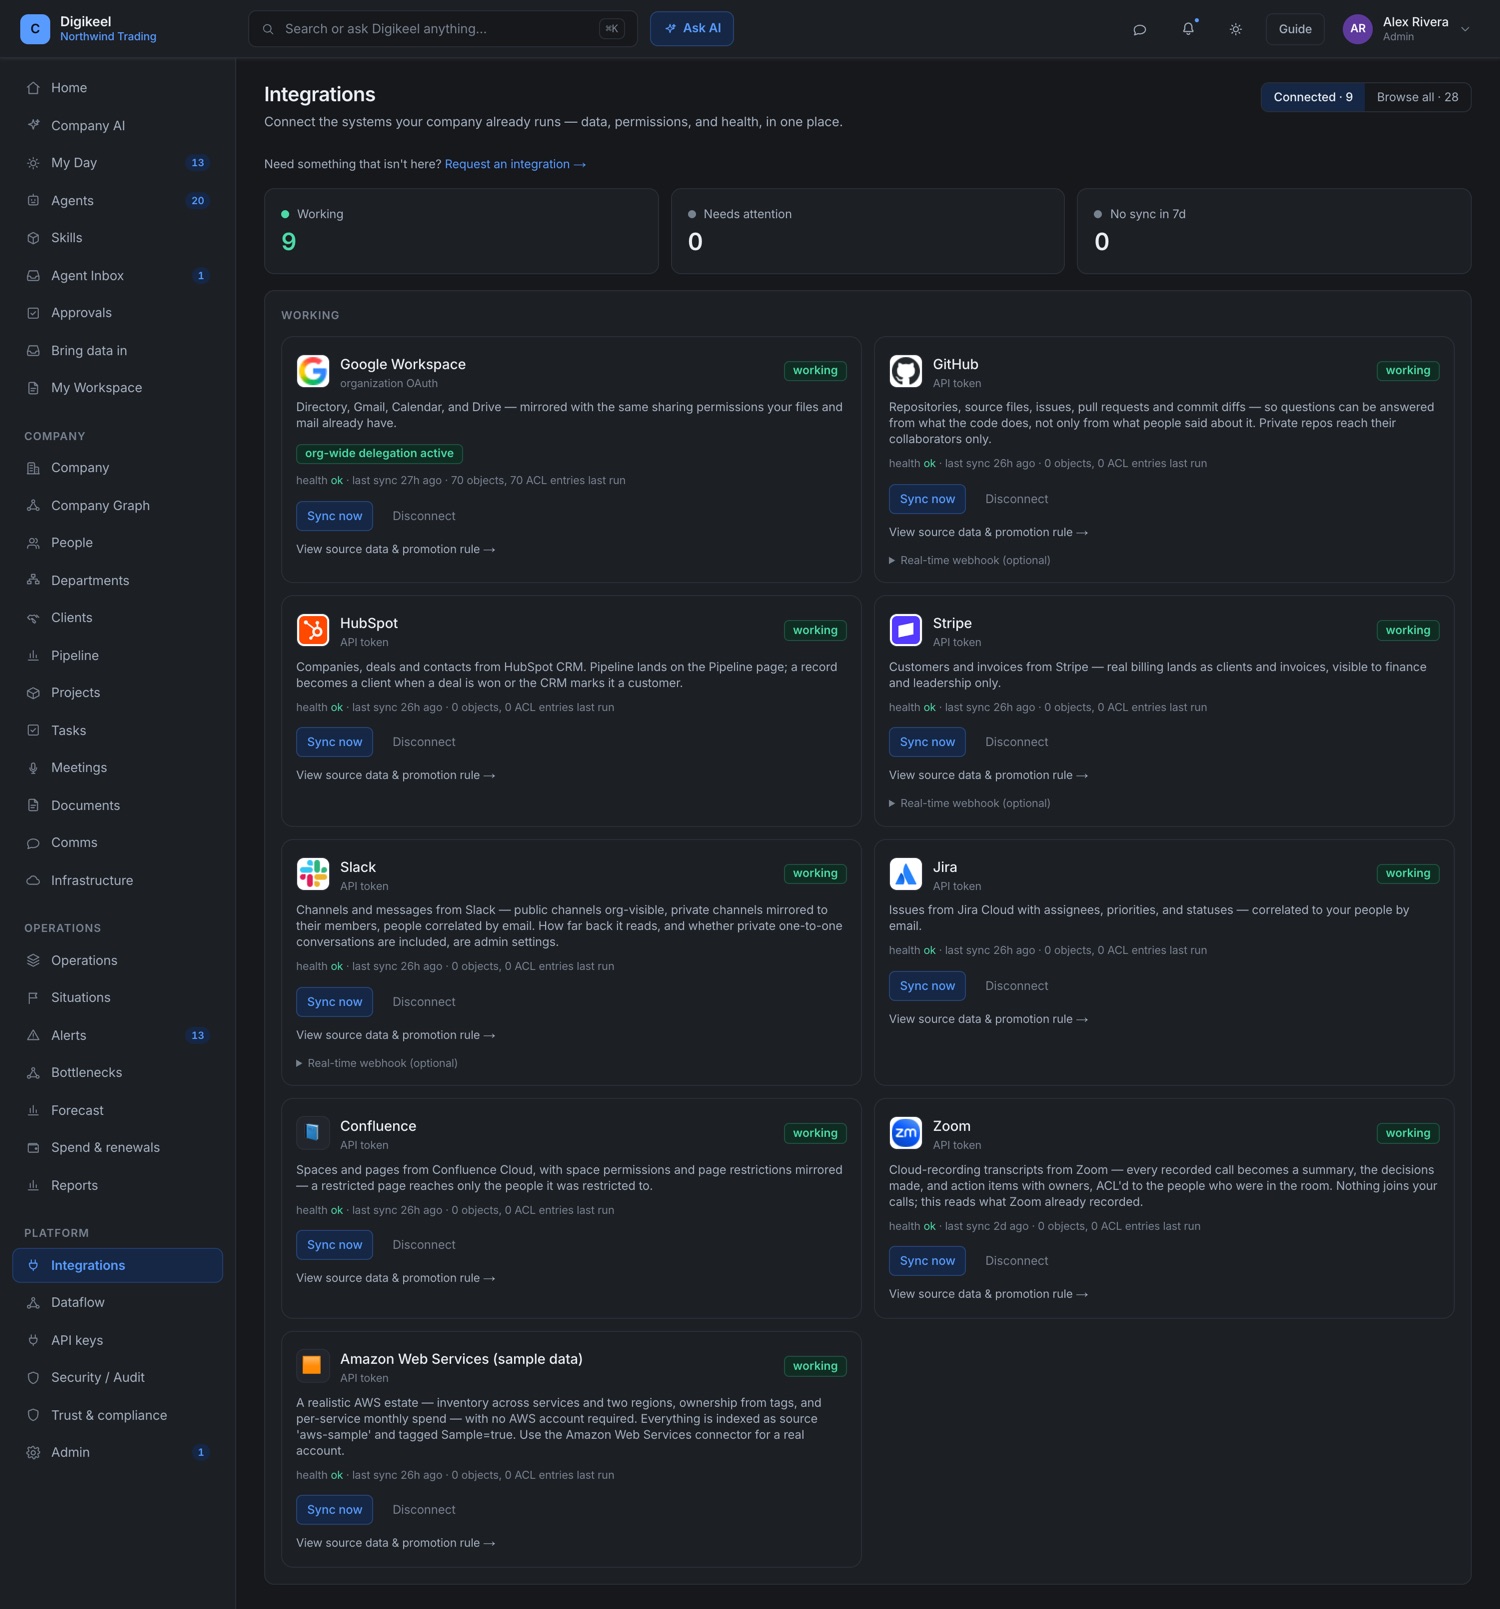1500x1609 pixels.
Task: Click the API keys sidebar icon
Action: tap(33, 1340)
